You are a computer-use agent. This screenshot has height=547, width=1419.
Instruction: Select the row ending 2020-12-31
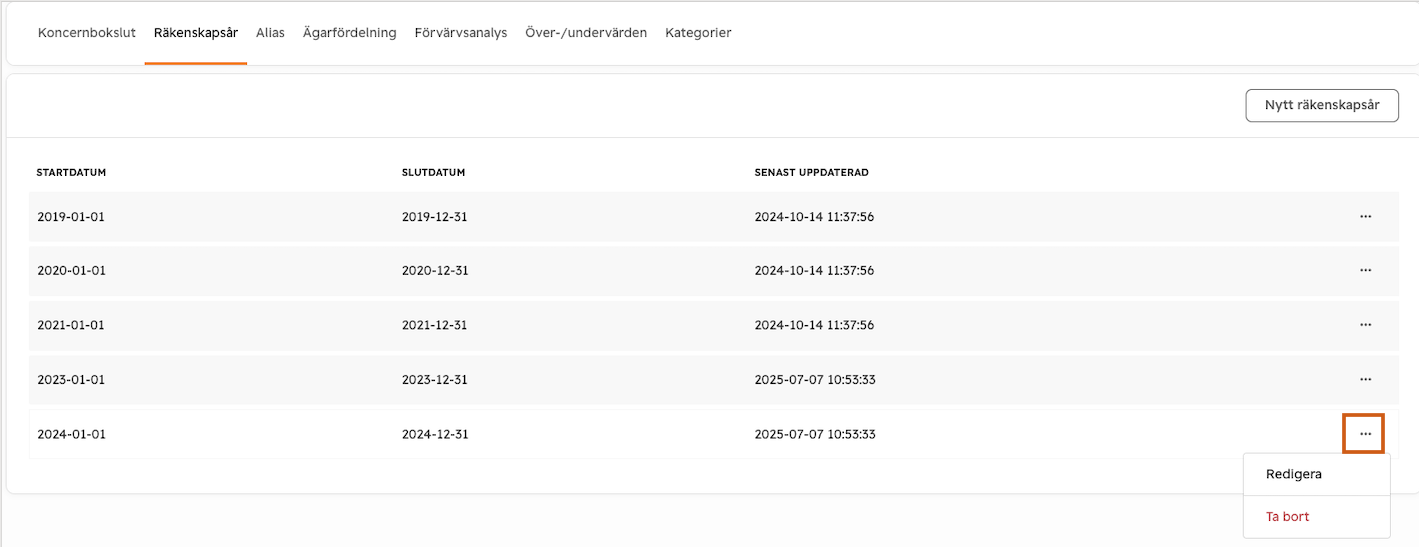coord(713,270)
